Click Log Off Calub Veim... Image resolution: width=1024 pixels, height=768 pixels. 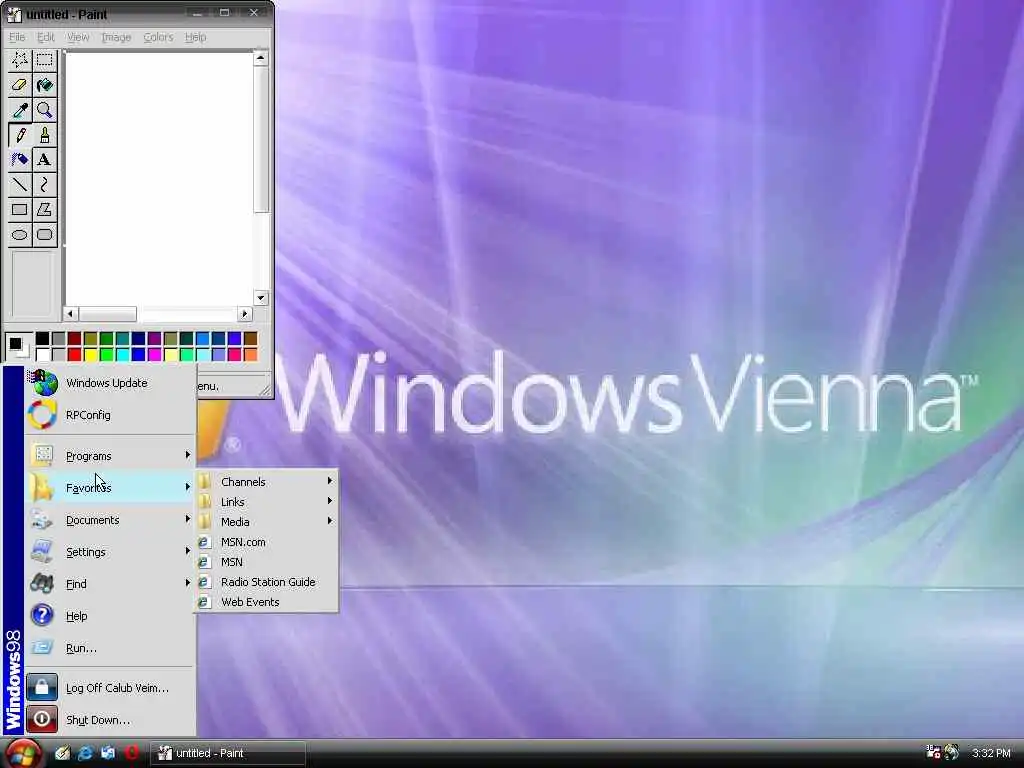coord(110,688)
